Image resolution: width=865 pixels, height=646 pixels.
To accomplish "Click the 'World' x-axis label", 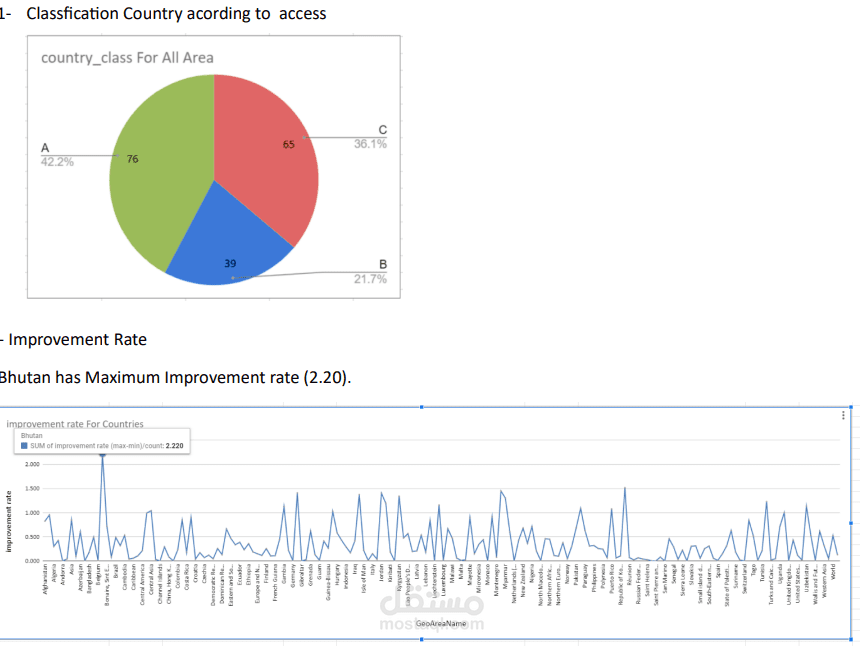I will pyautogui.click(x=833, y=572).
